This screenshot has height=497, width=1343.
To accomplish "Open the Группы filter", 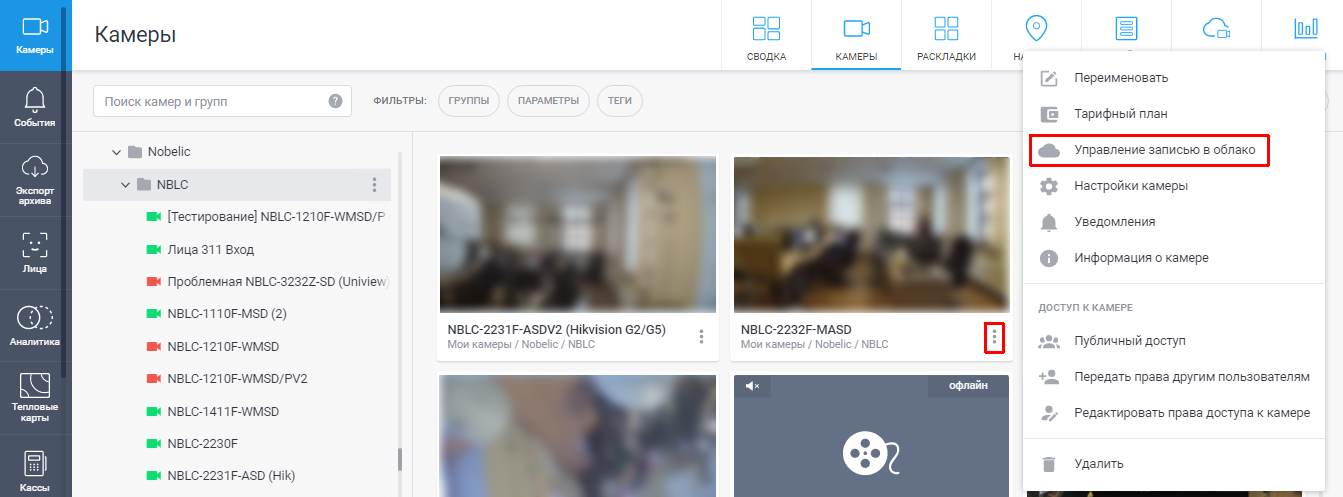I will tap(468, 101).
